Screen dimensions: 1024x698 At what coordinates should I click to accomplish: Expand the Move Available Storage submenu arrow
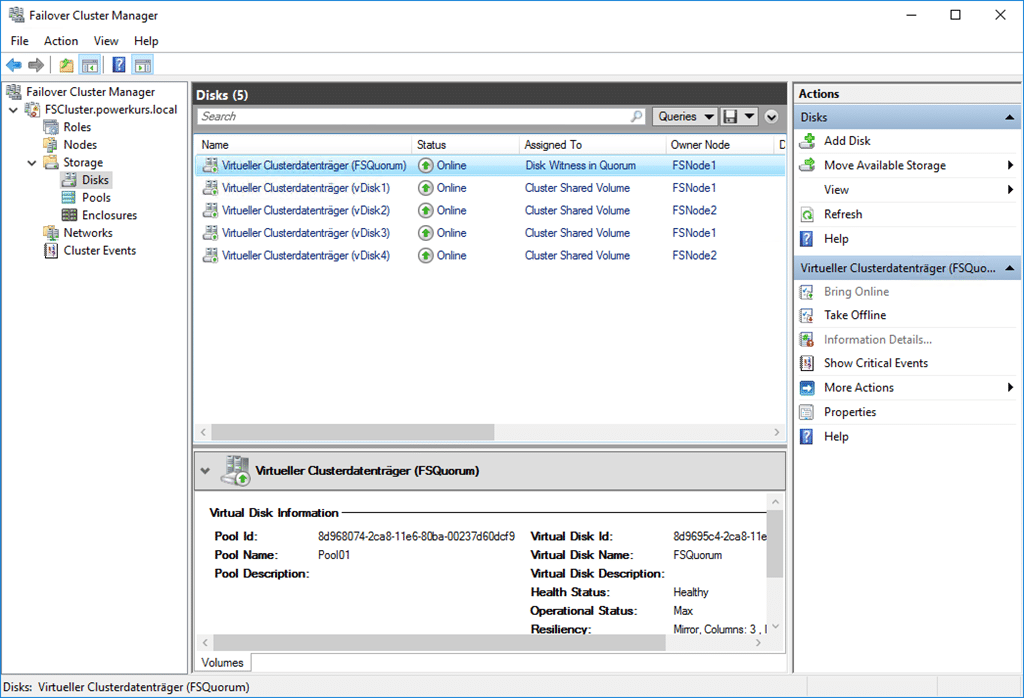[1010, 165]
